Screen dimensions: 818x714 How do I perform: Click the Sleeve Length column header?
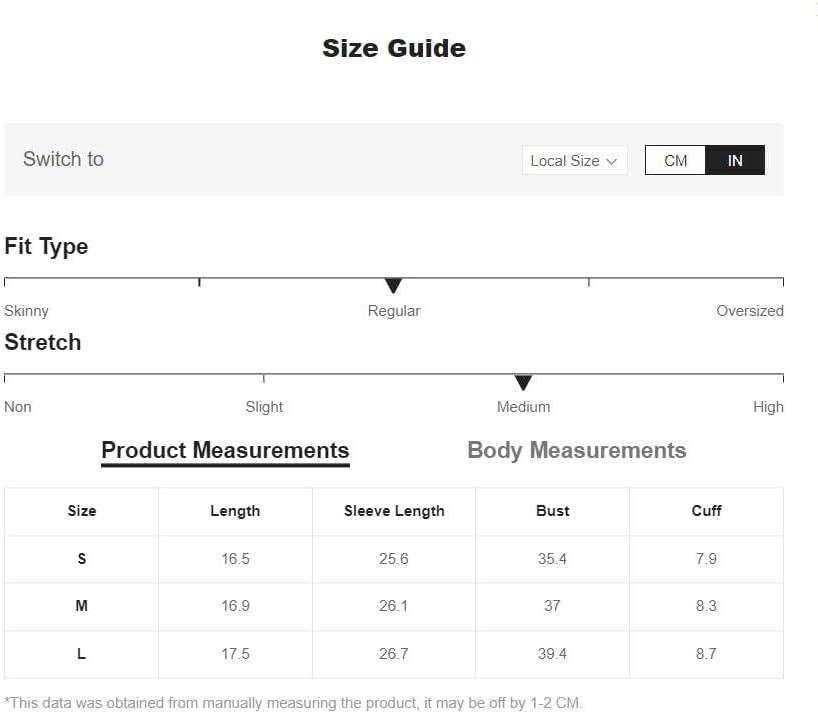pos(394,511)
